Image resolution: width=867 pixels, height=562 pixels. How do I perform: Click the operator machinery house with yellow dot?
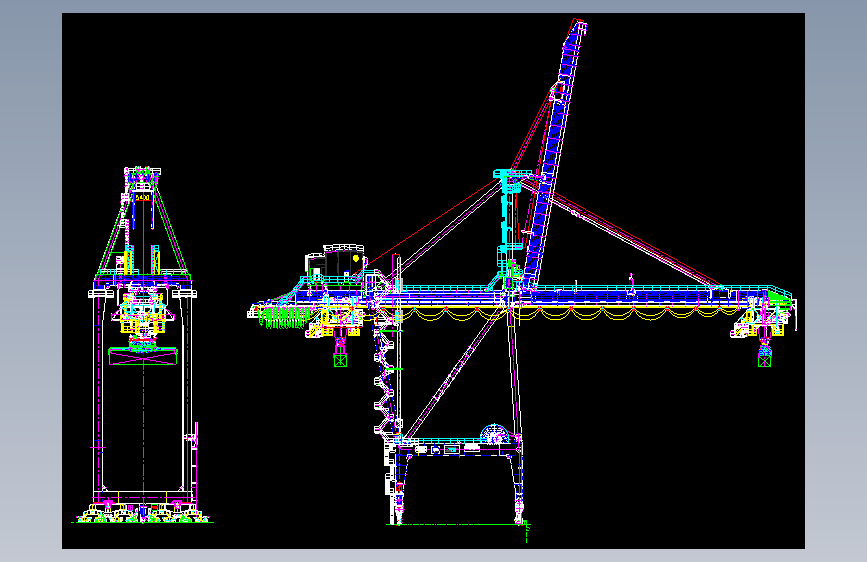click(x=337, y=261)
